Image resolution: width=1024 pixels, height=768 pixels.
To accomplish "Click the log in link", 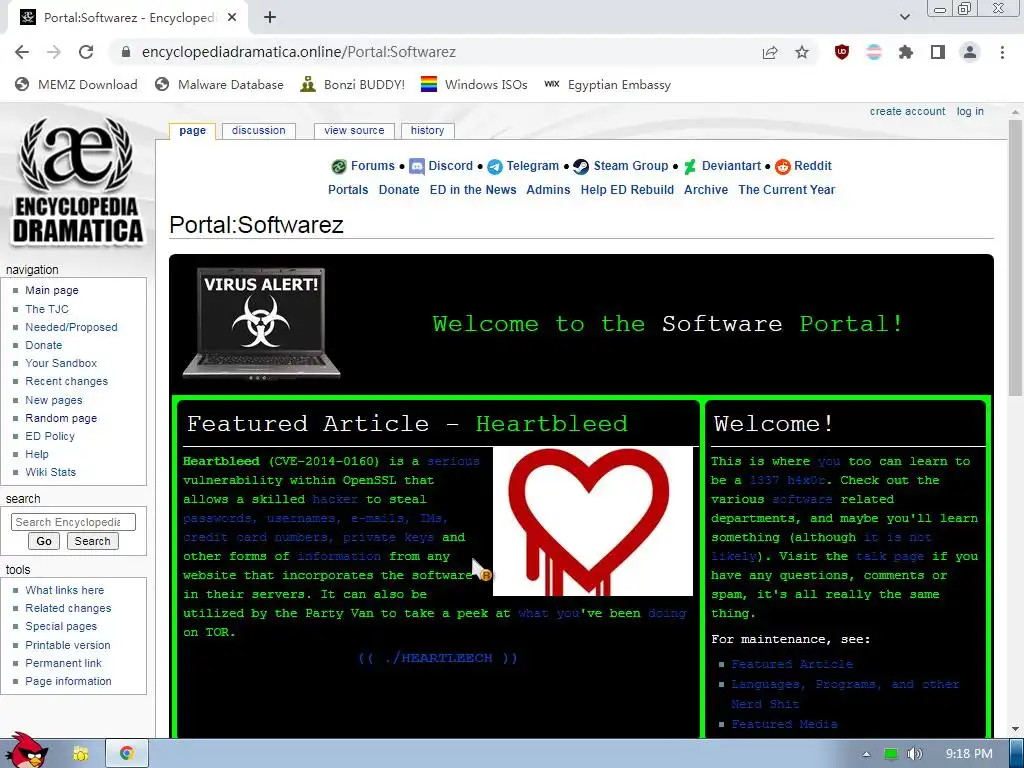I will coord(970,112).
